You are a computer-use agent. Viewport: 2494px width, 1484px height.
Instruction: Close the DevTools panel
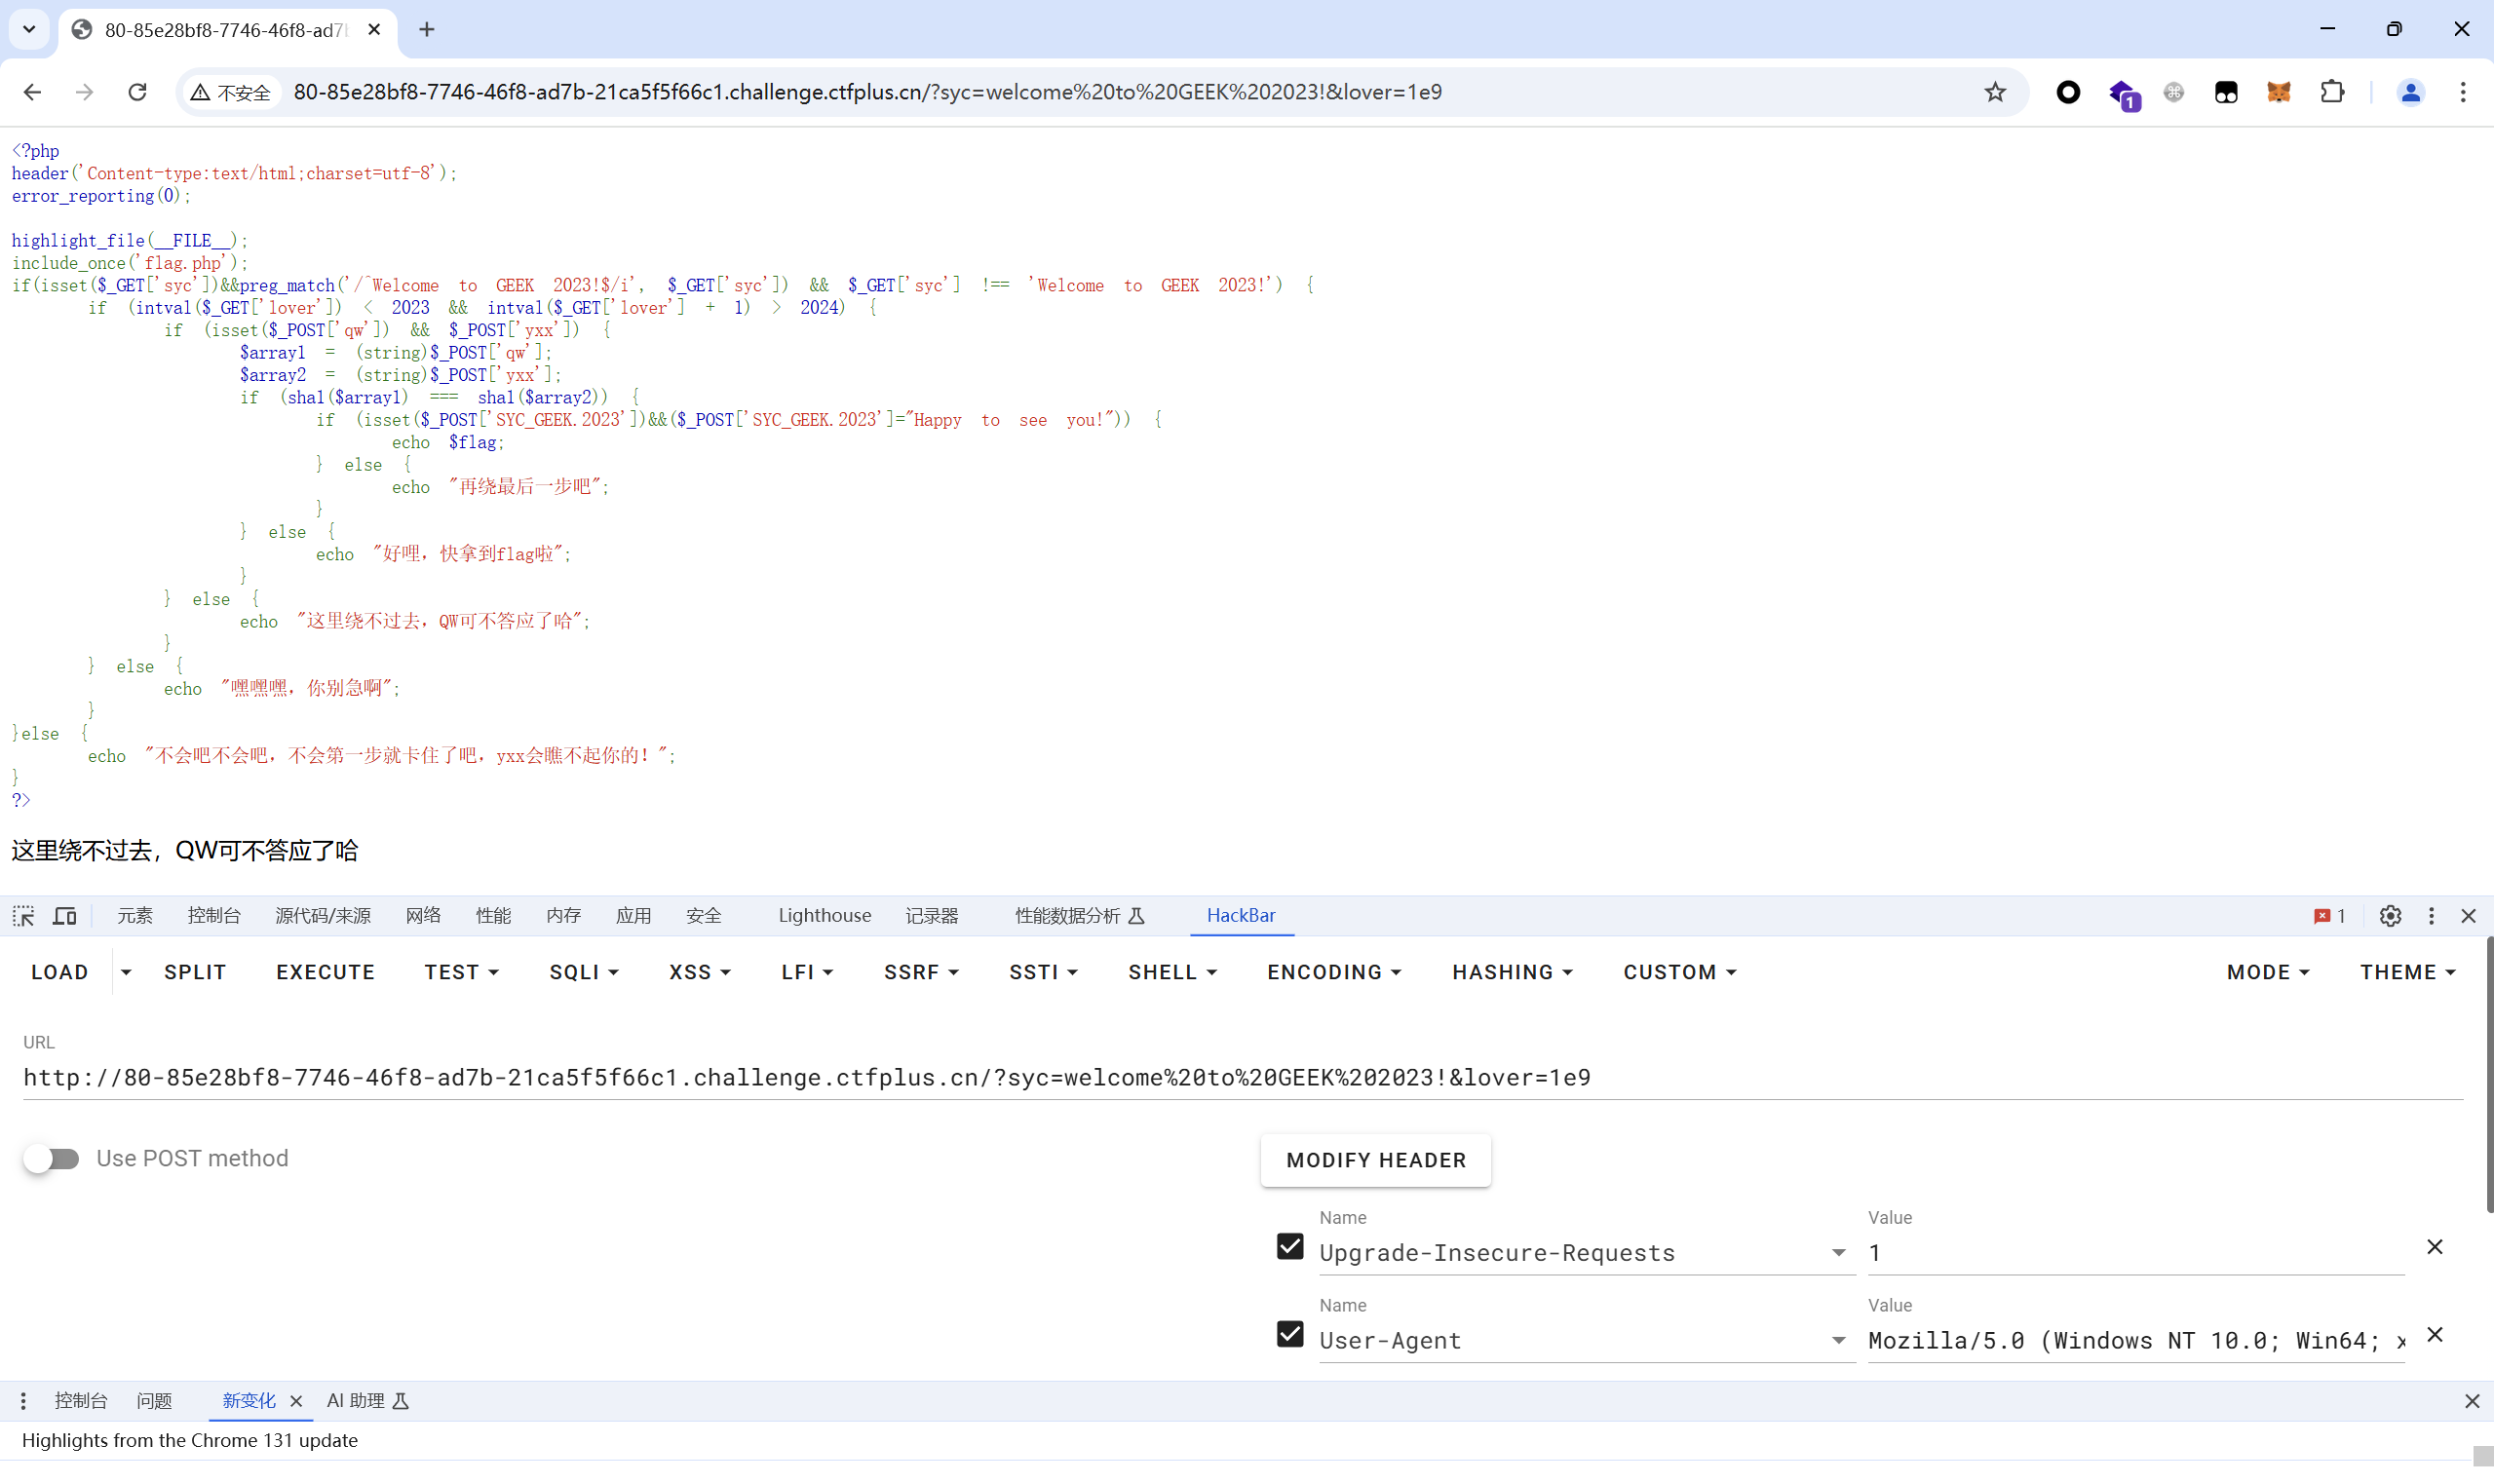click(2469, 916)
